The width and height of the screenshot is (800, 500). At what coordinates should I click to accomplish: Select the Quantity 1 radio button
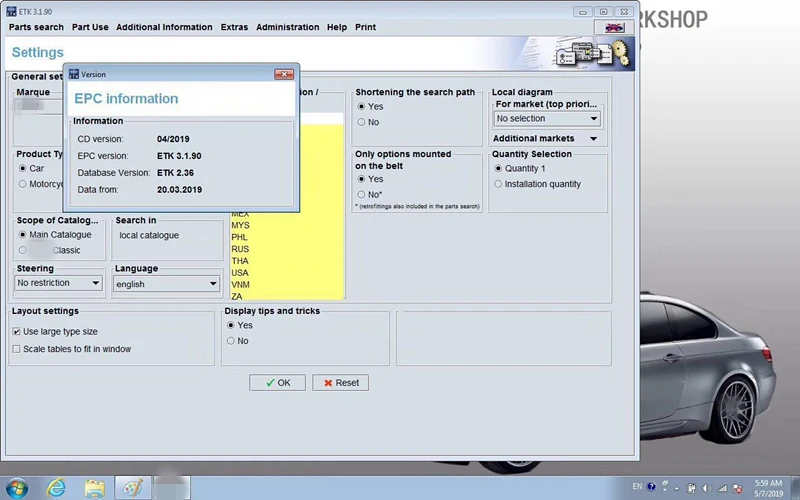pyautogui.click(x=498, y=168)
